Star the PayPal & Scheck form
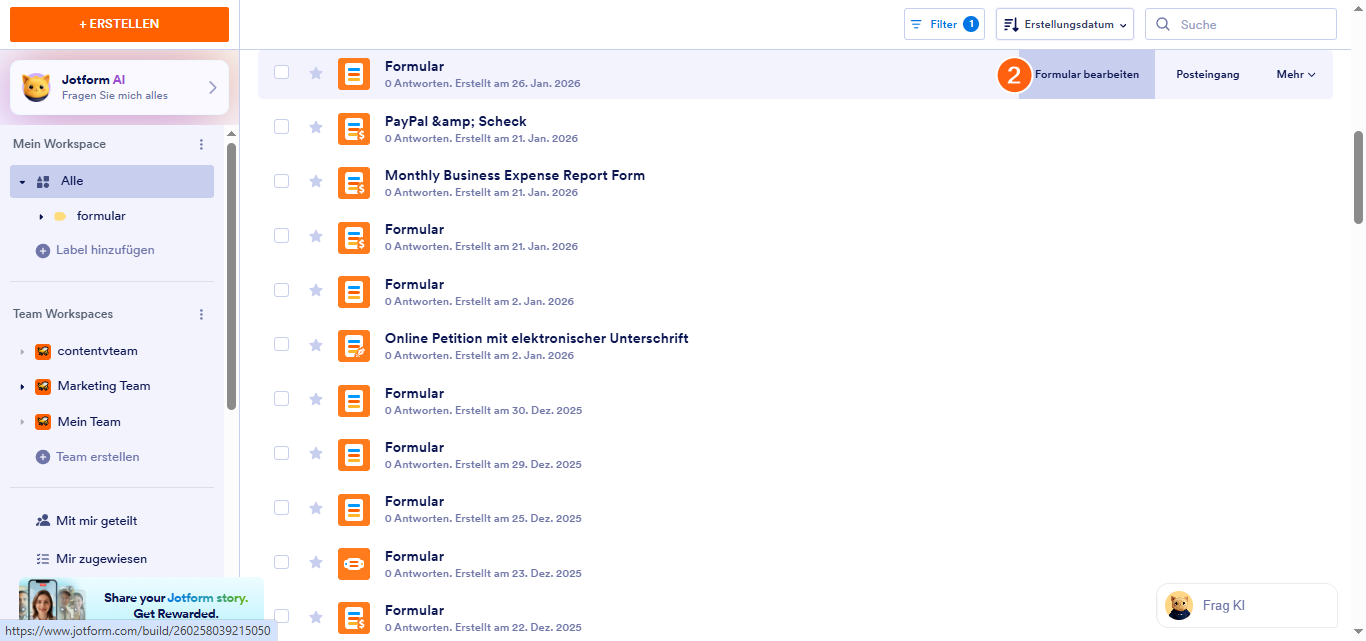Viewport: 1366px width, 641px height. (316, 127)
